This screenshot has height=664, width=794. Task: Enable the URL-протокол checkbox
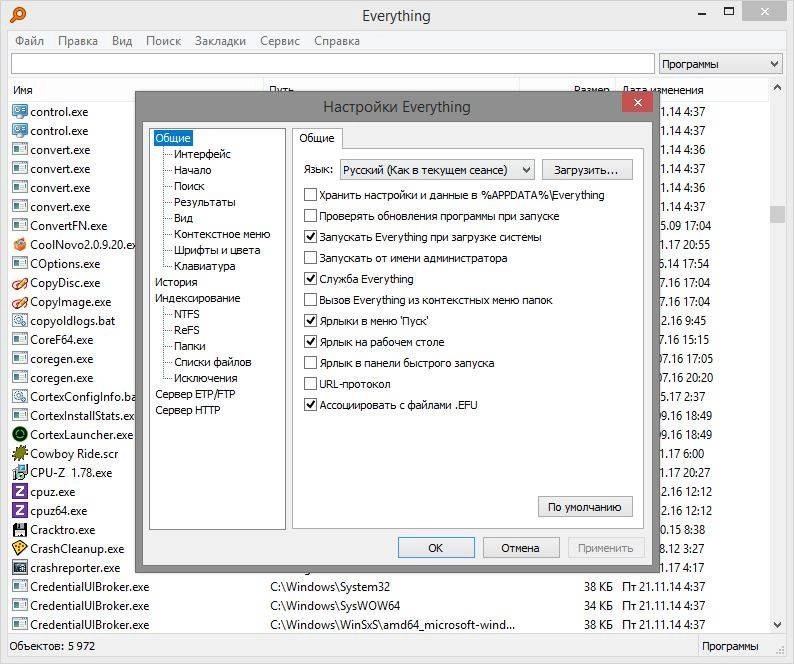pos(310,384)
